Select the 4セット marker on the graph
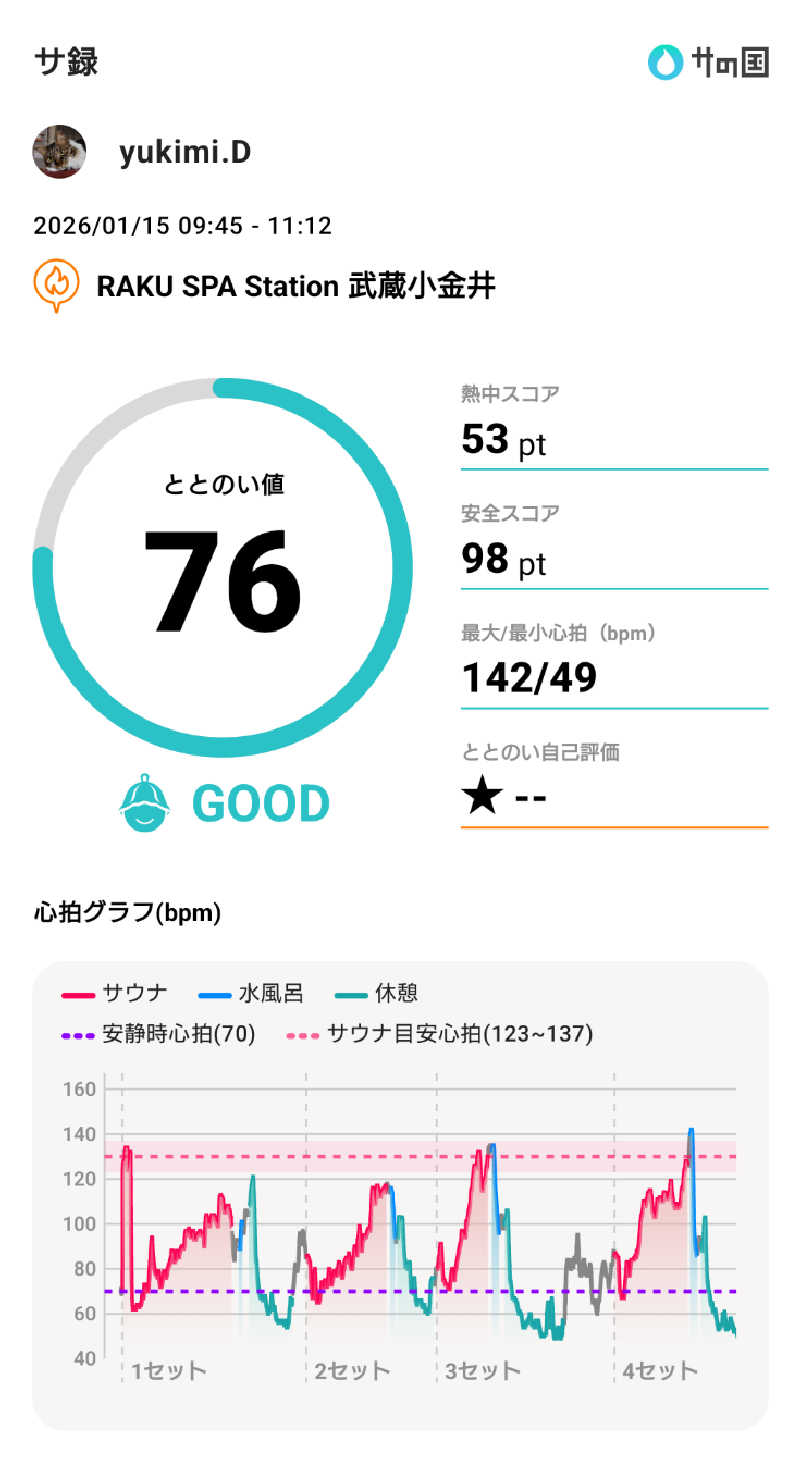The image size is (800, 1484). tap(660, 1370)
